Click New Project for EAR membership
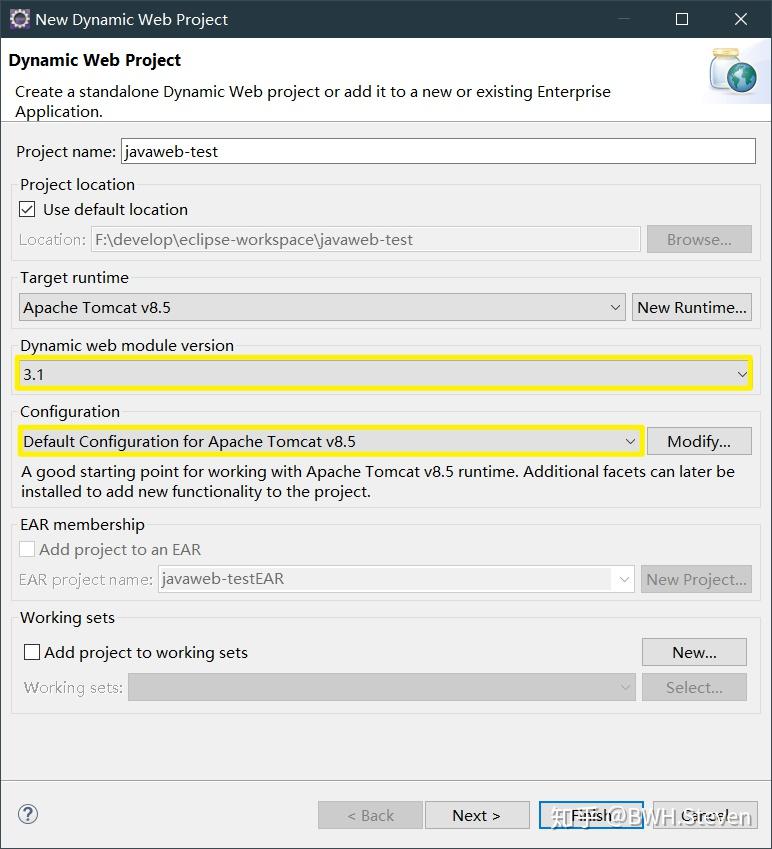772x849 pixels. [696, 579]
